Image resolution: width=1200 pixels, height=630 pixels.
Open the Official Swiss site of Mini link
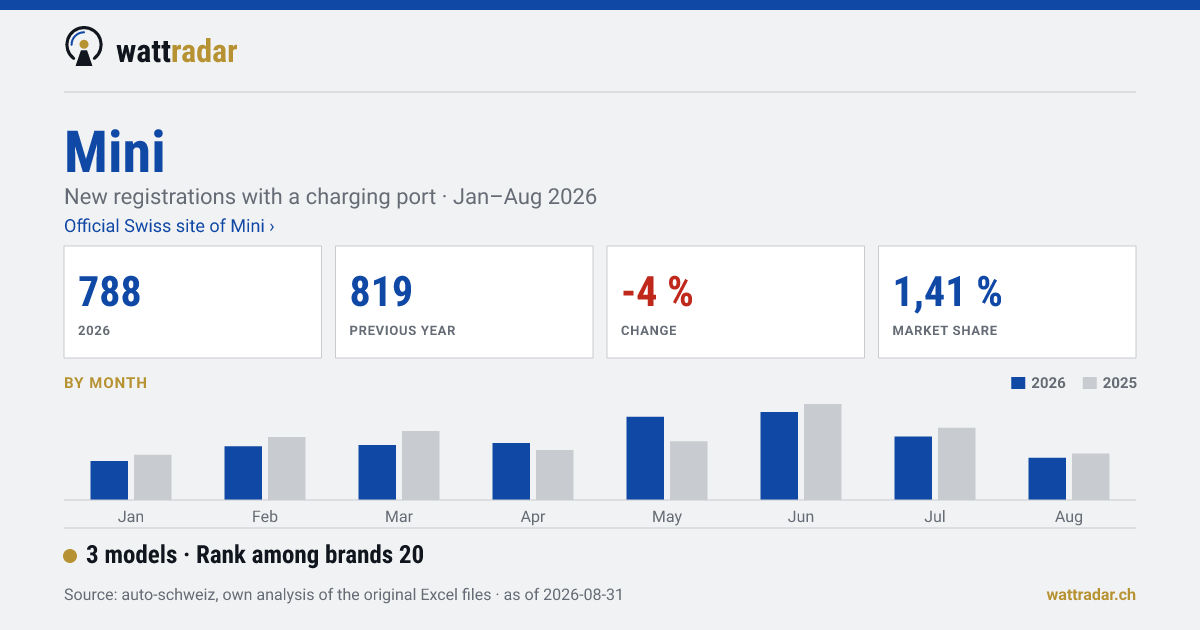pos(169,226)
